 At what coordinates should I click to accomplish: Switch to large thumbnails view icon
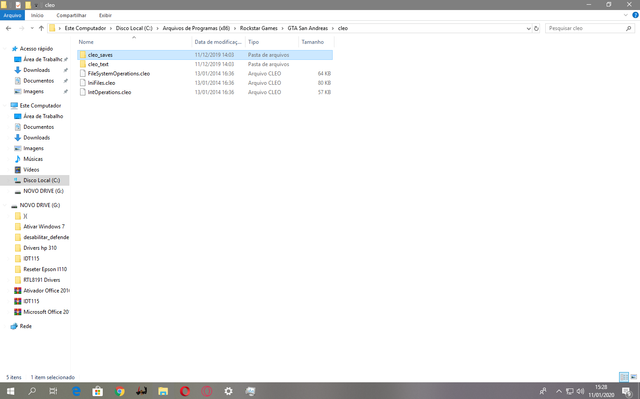[x=634, y=377]
